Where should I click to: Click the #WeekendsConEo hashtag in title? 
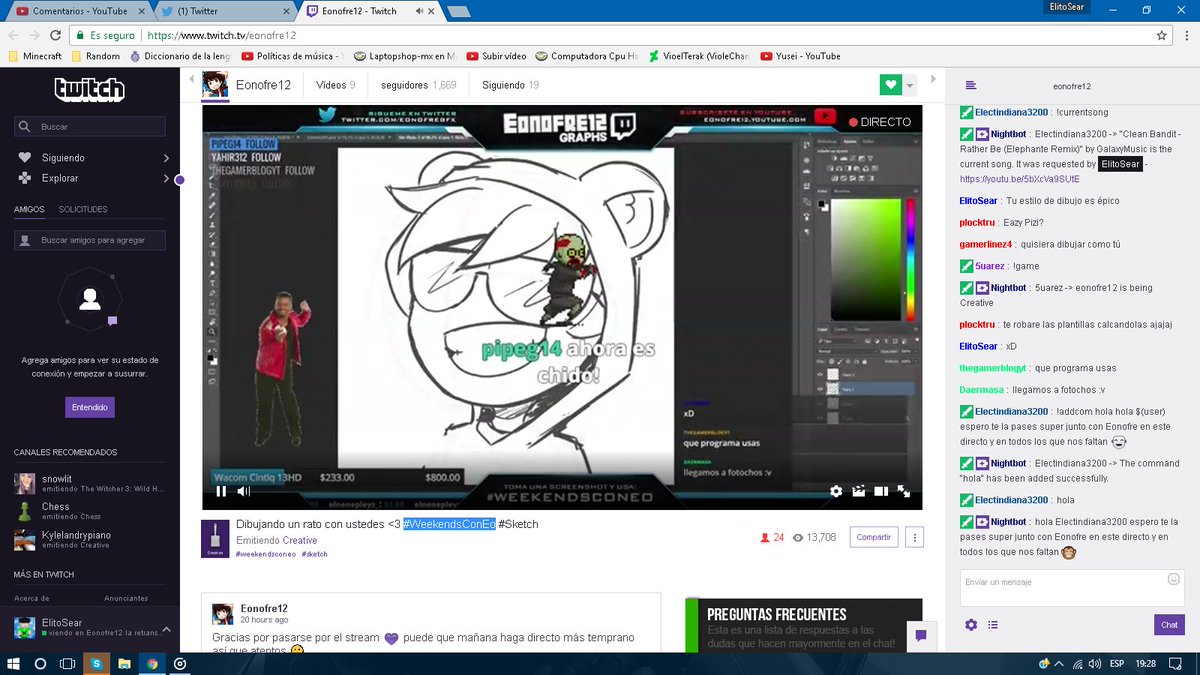449,524
